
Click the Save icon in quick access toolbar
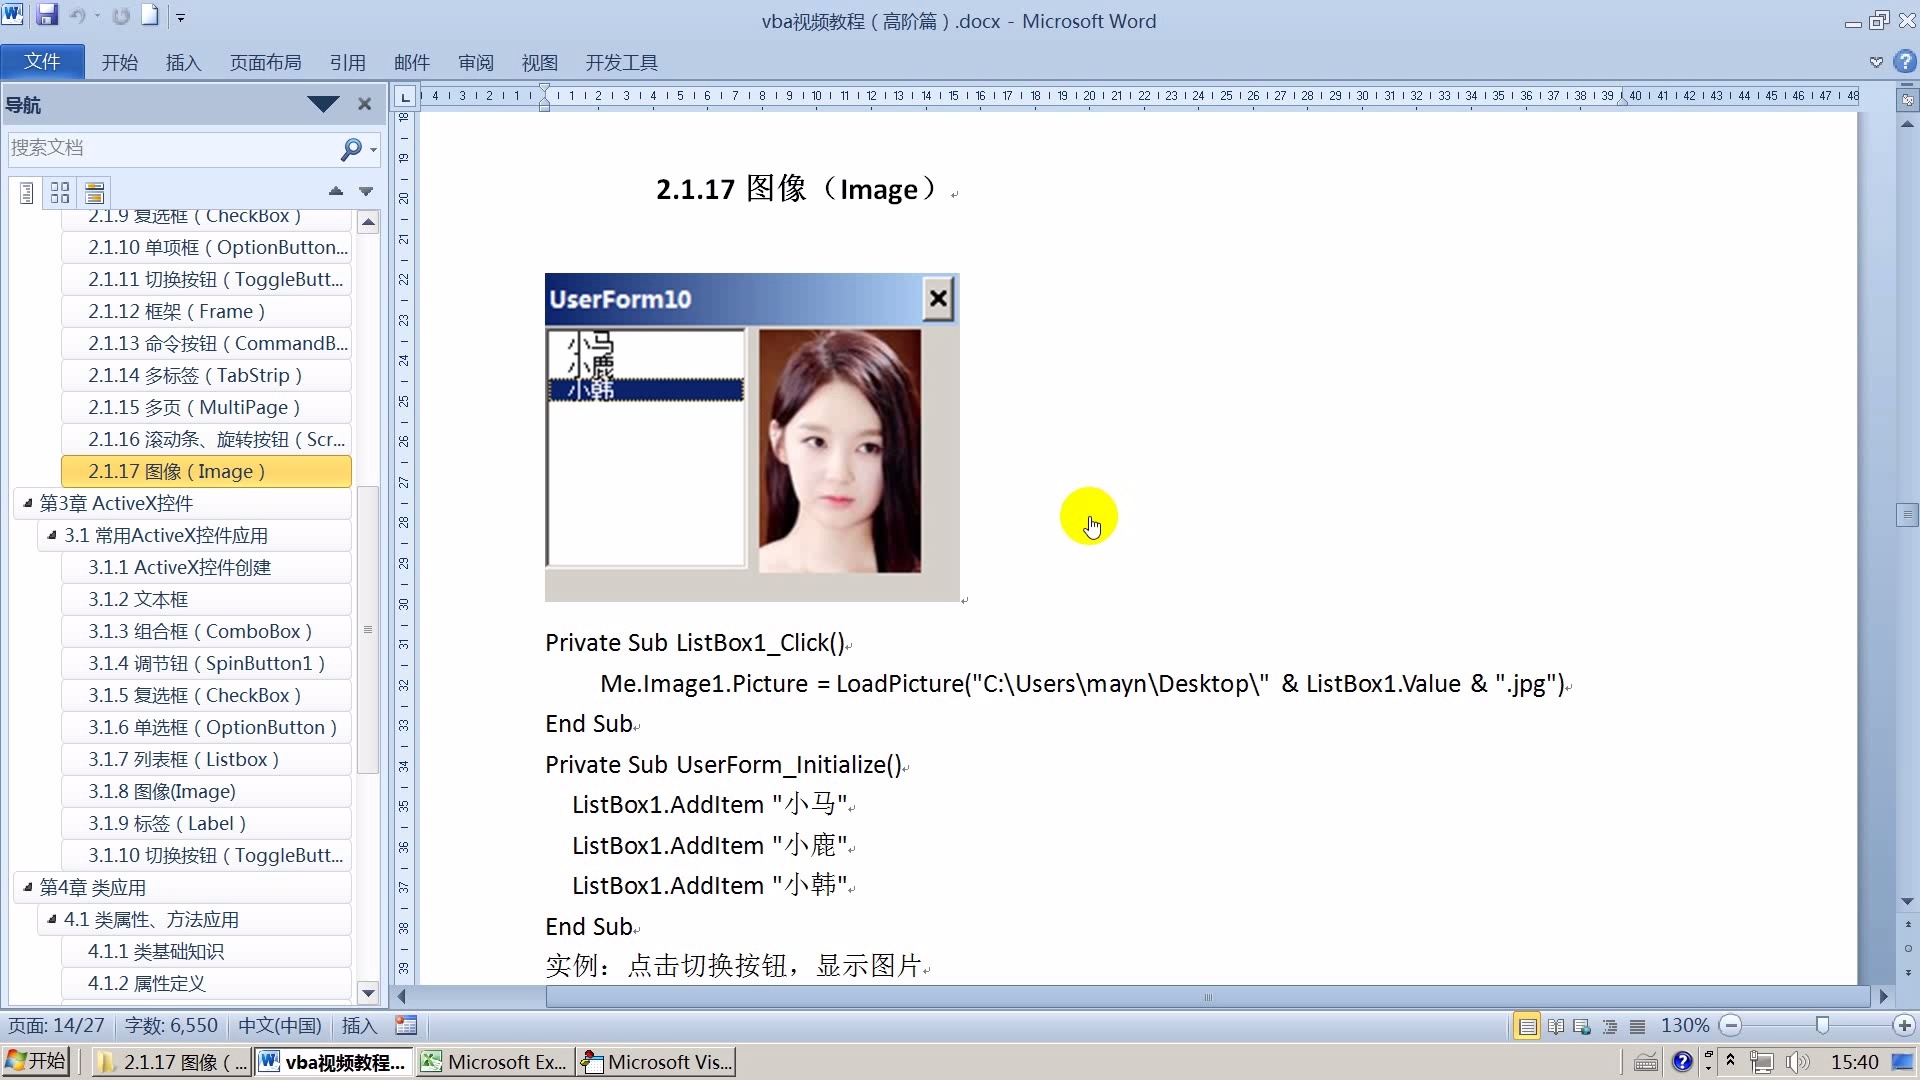[47, 16]
